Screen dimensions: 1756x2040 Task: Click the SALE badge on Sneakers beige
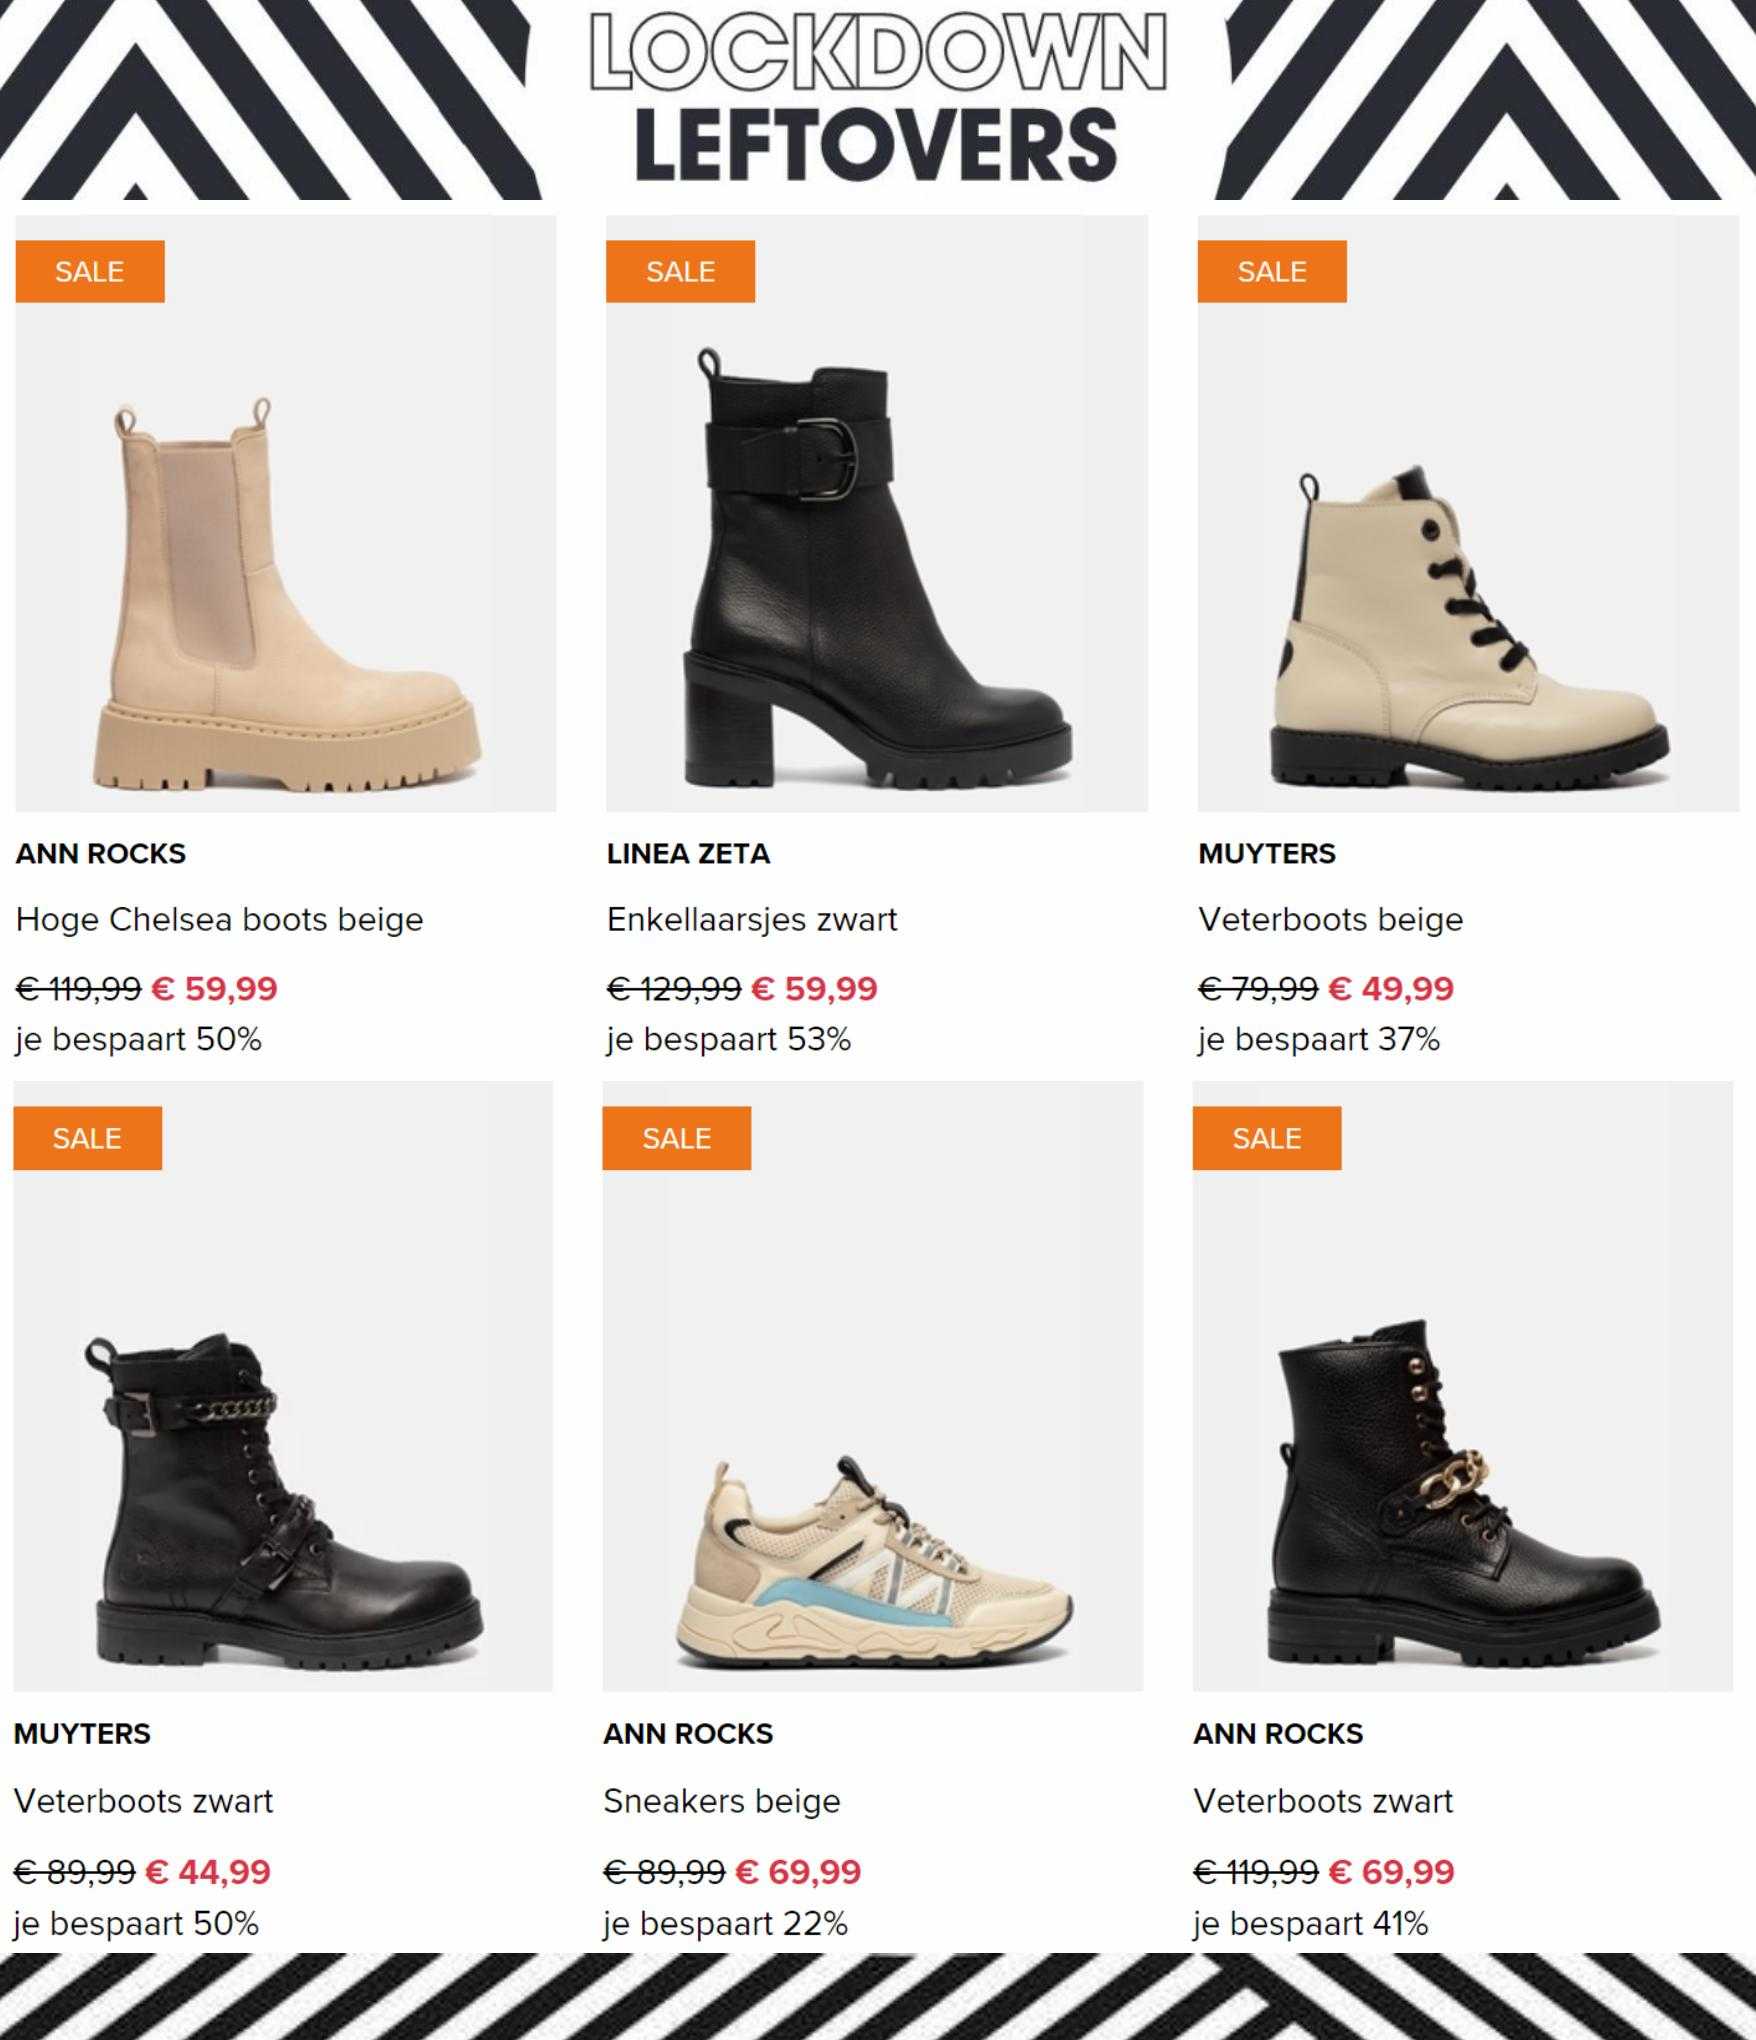pos(677,1138)
